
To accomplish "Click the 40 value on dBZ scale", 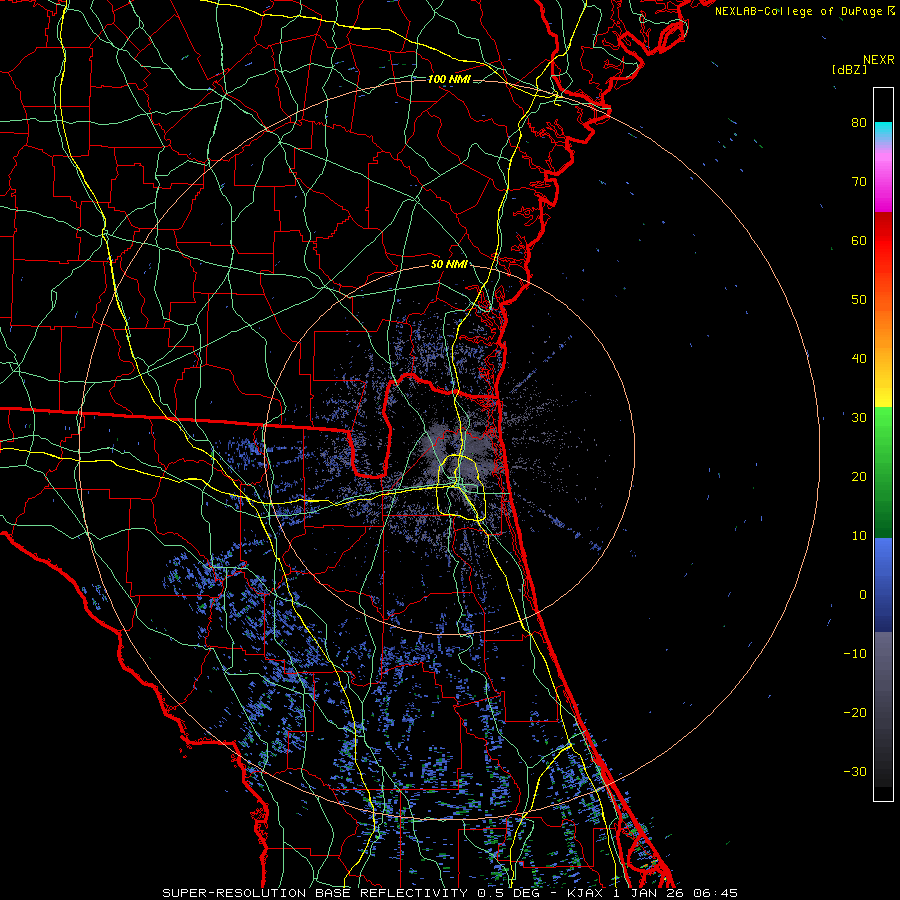I will click(859, 359).
